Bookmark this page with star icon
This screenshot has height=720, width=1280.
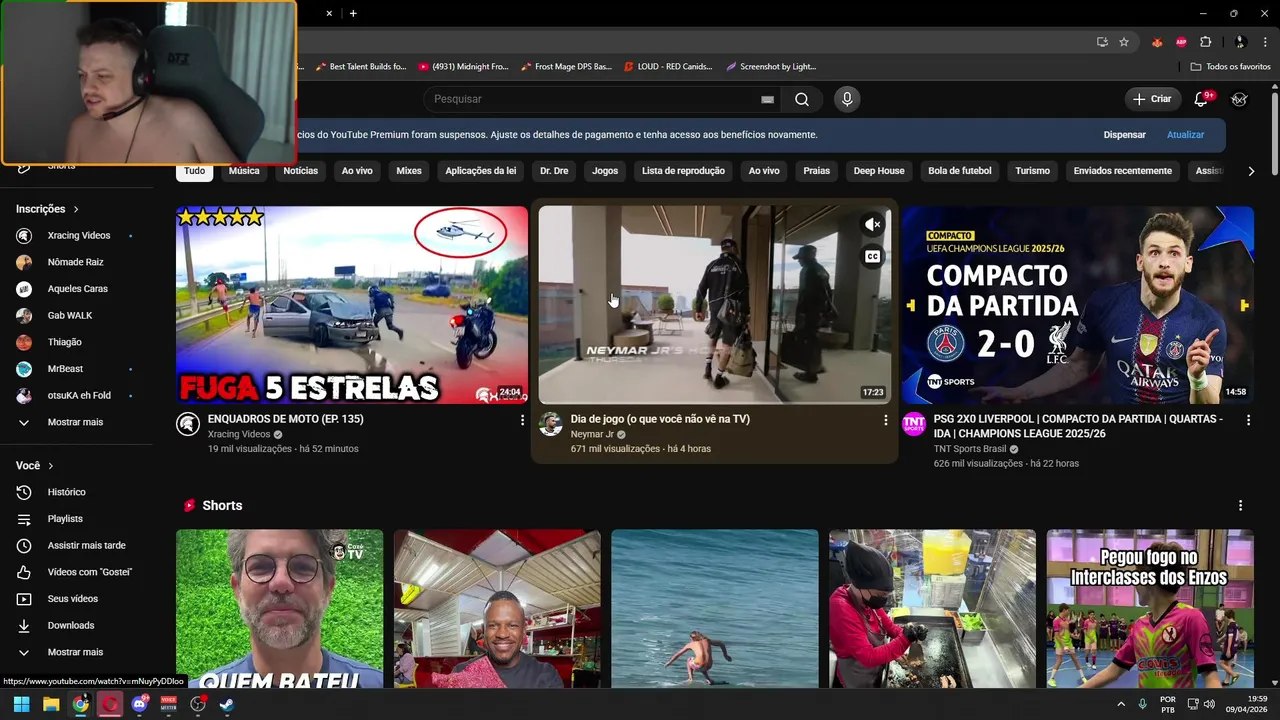click(x=1124, y=42)
